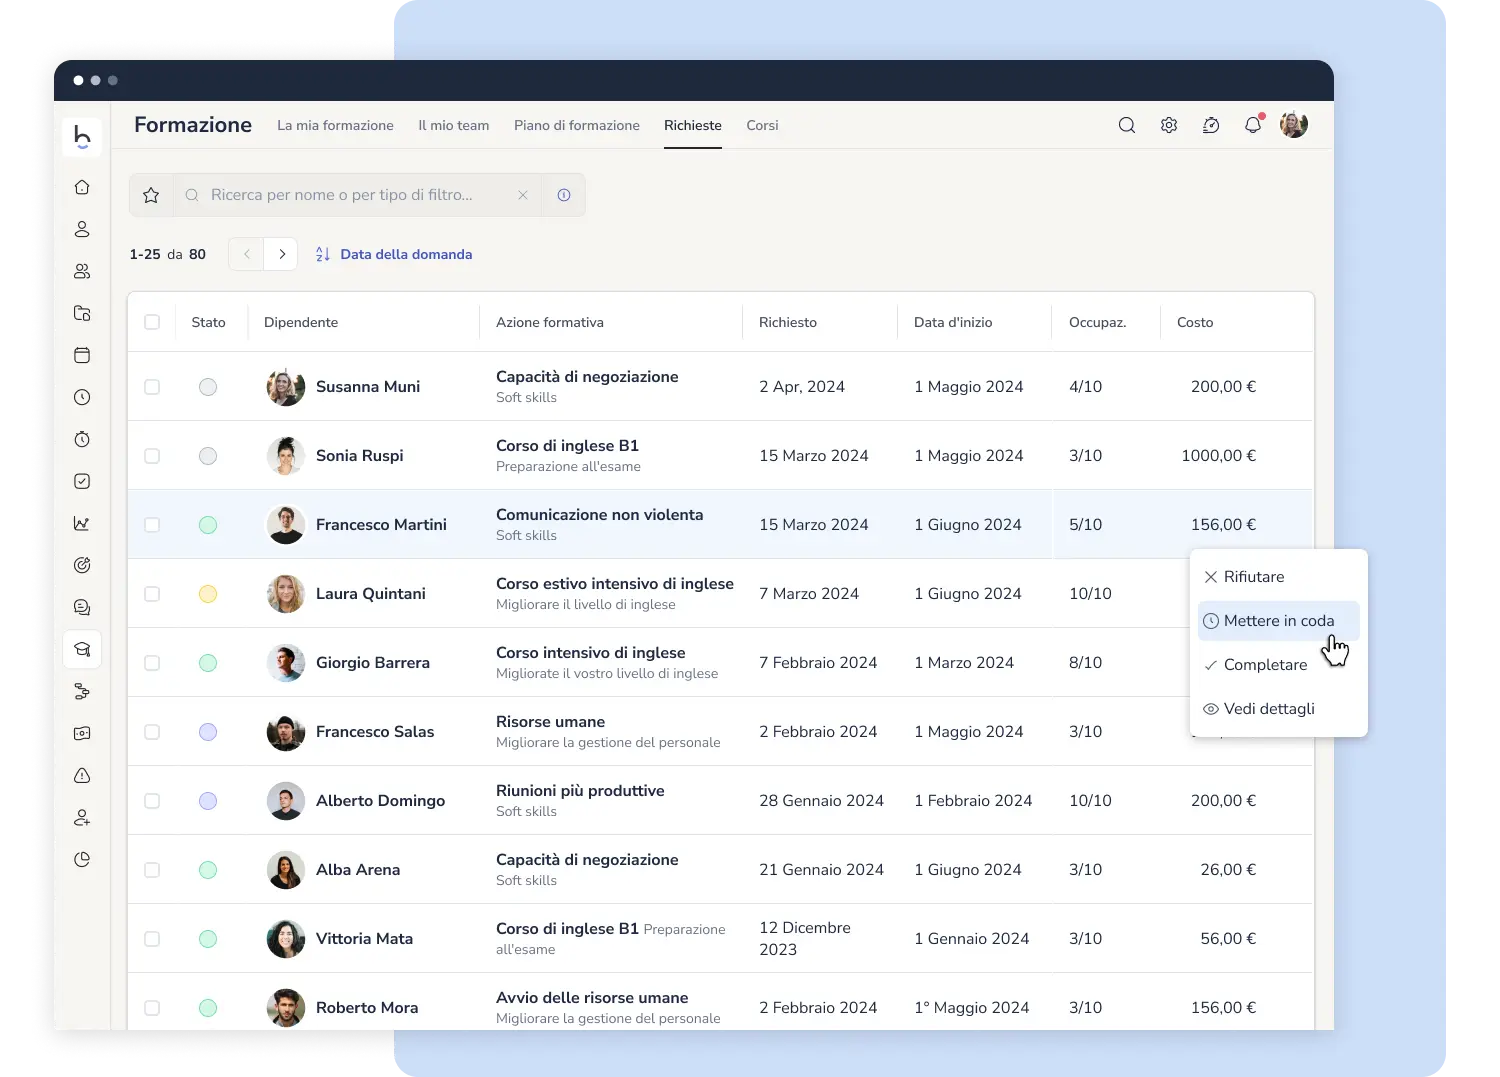The image size is (1500, 1077).
Task: Open Susanna Muni's avatar thumbnail
Action: tap(286, 387)
